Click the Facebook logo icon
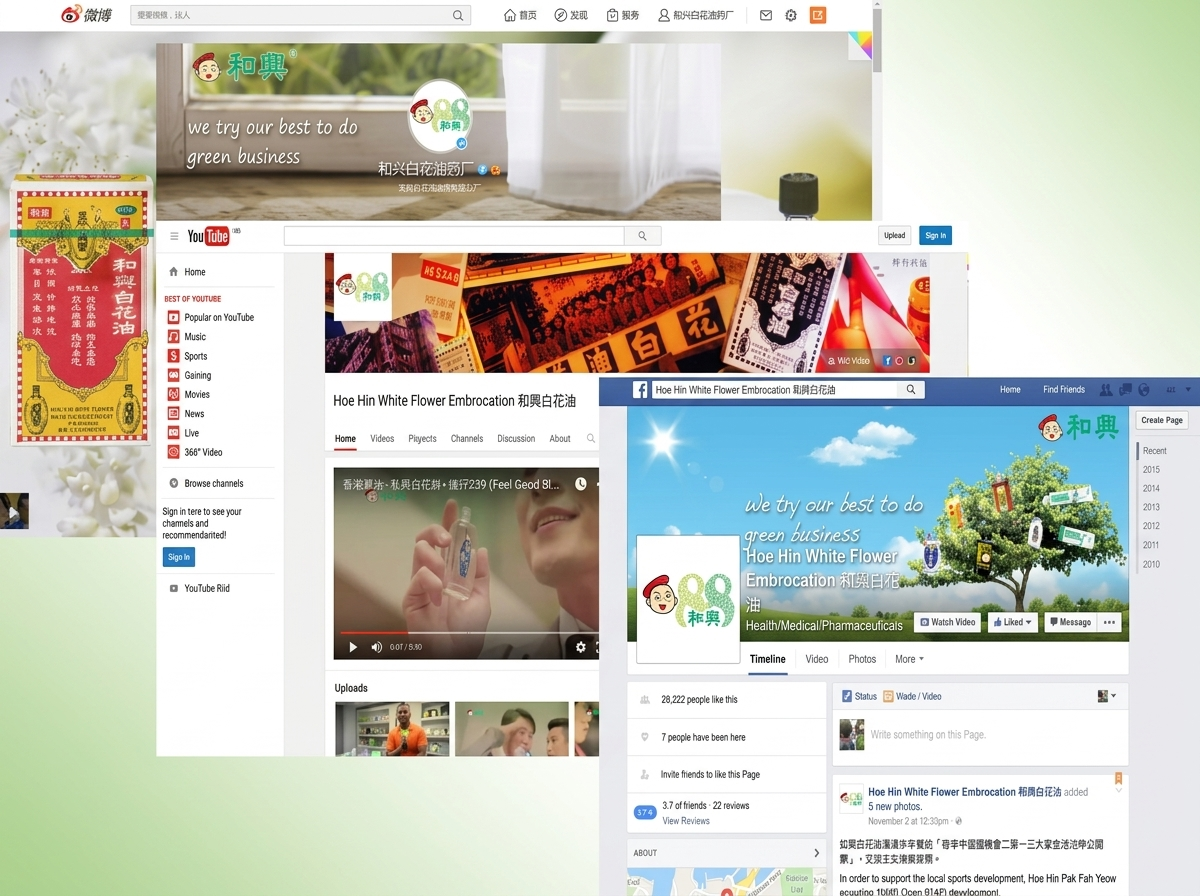The image size is (1200, 896). click(640, 390)
